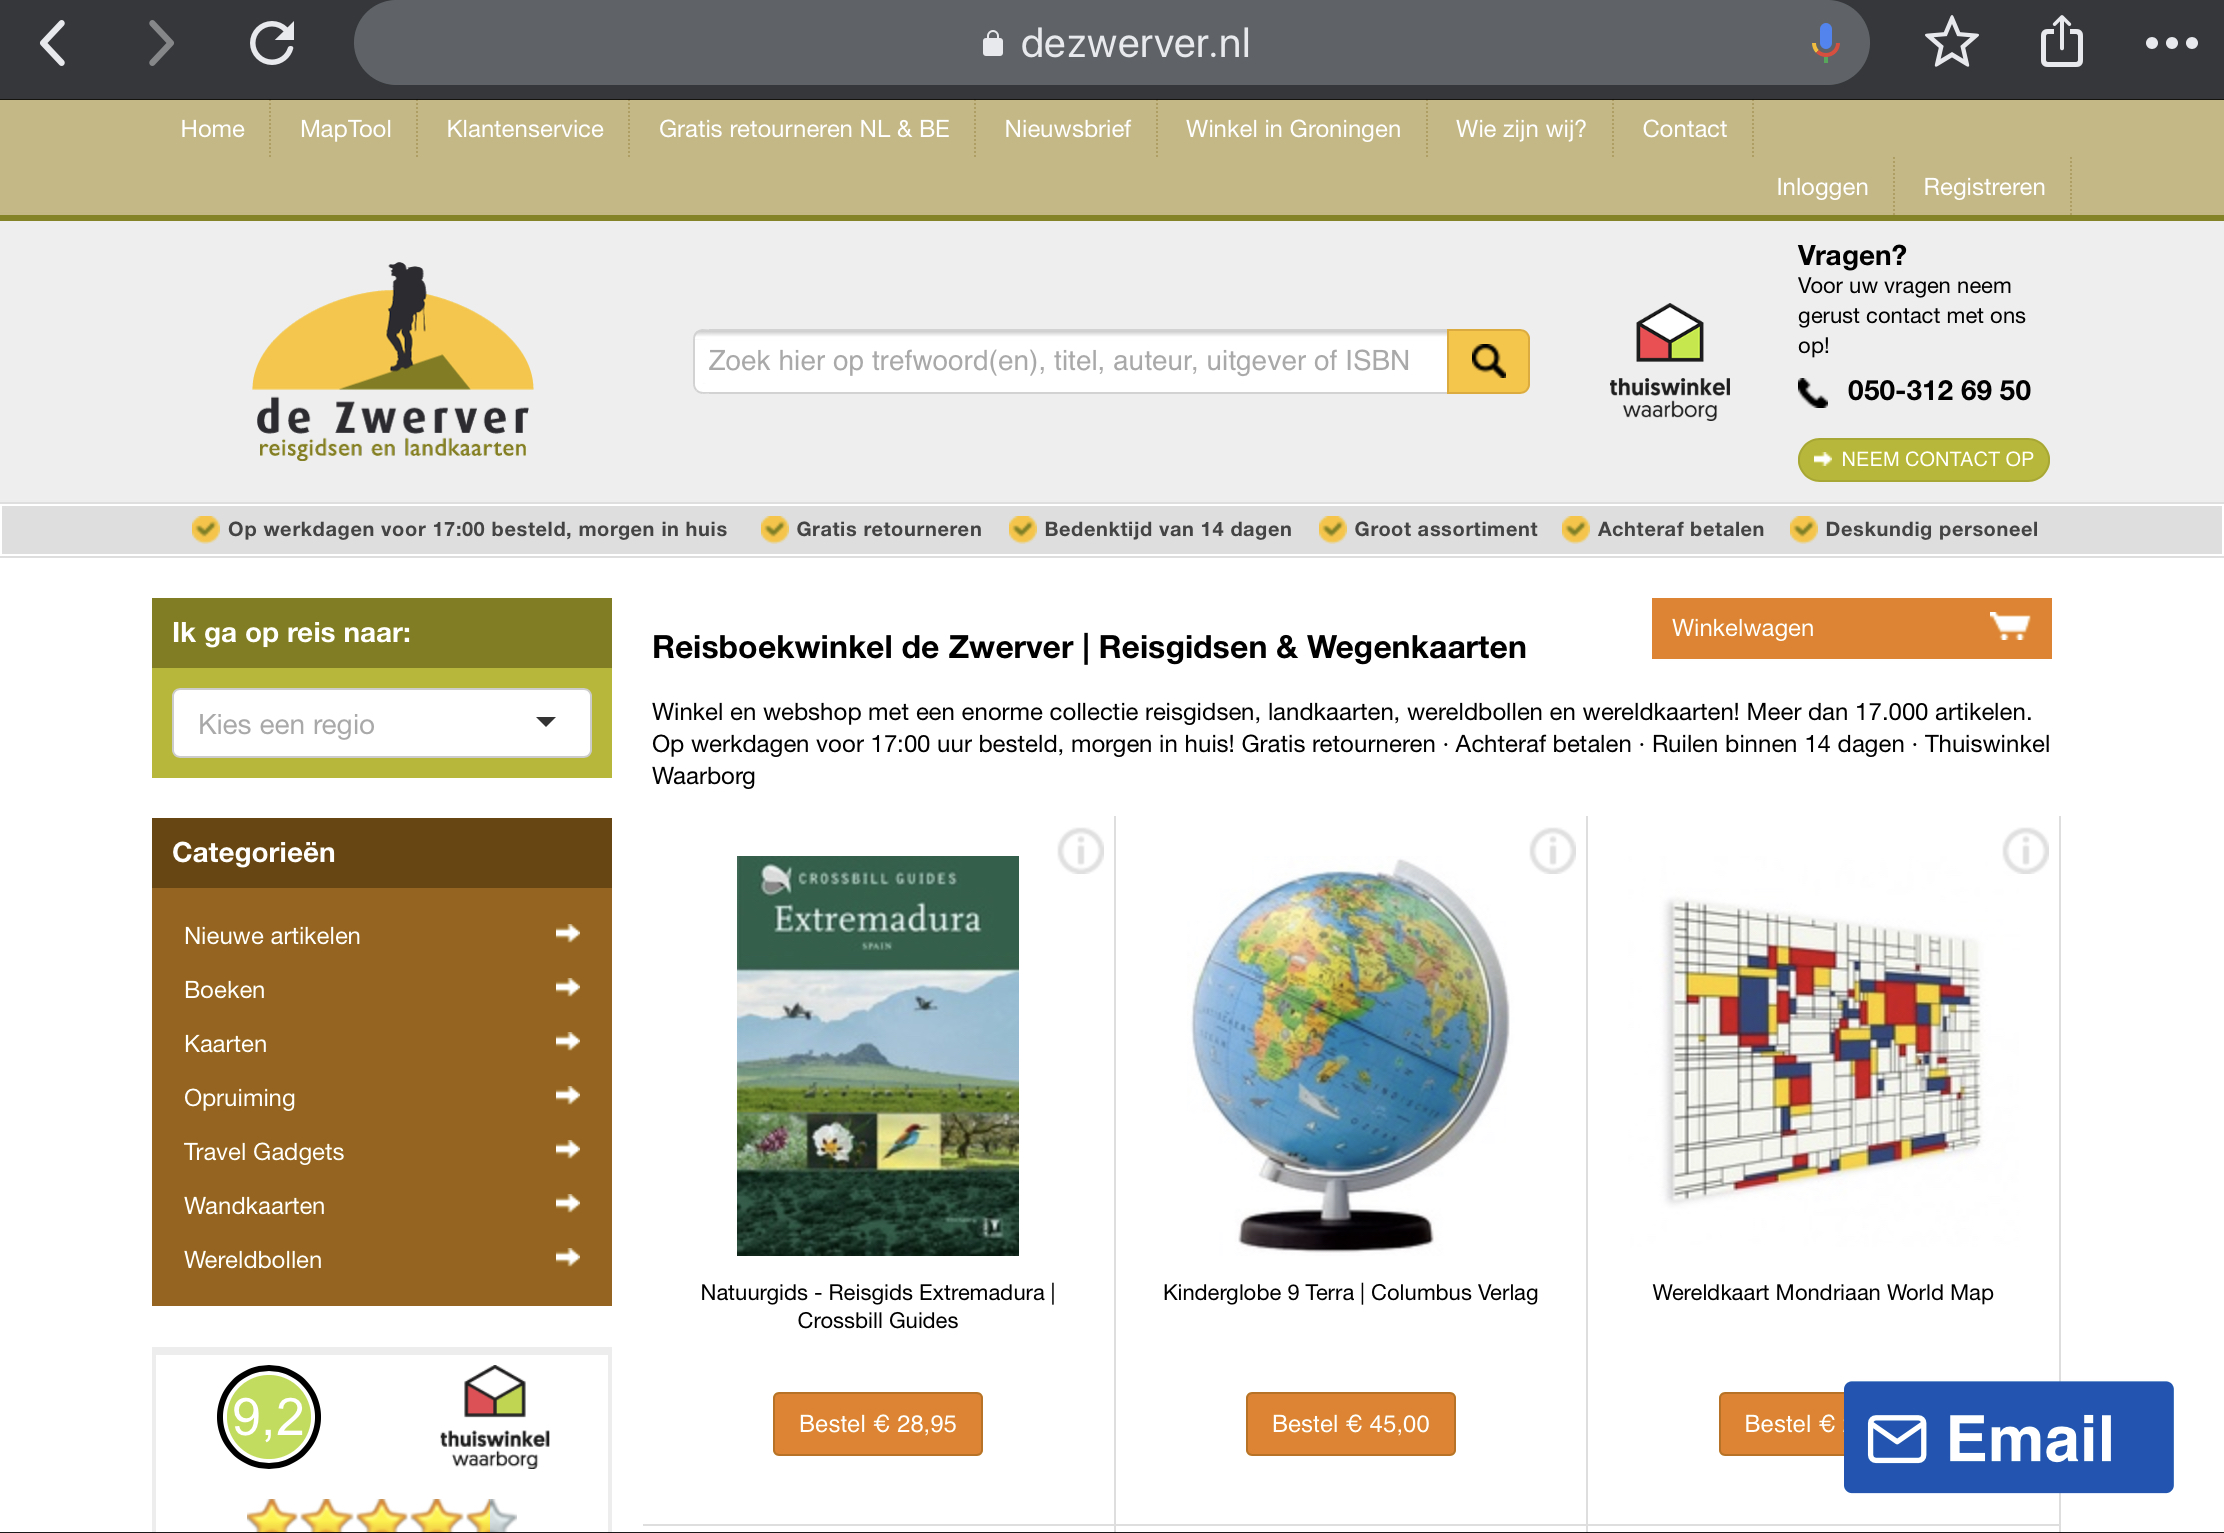Click the magnifying glass search button
Screen dimensions: 2224x1533
pyautogui.click(x=1487, y=361)
